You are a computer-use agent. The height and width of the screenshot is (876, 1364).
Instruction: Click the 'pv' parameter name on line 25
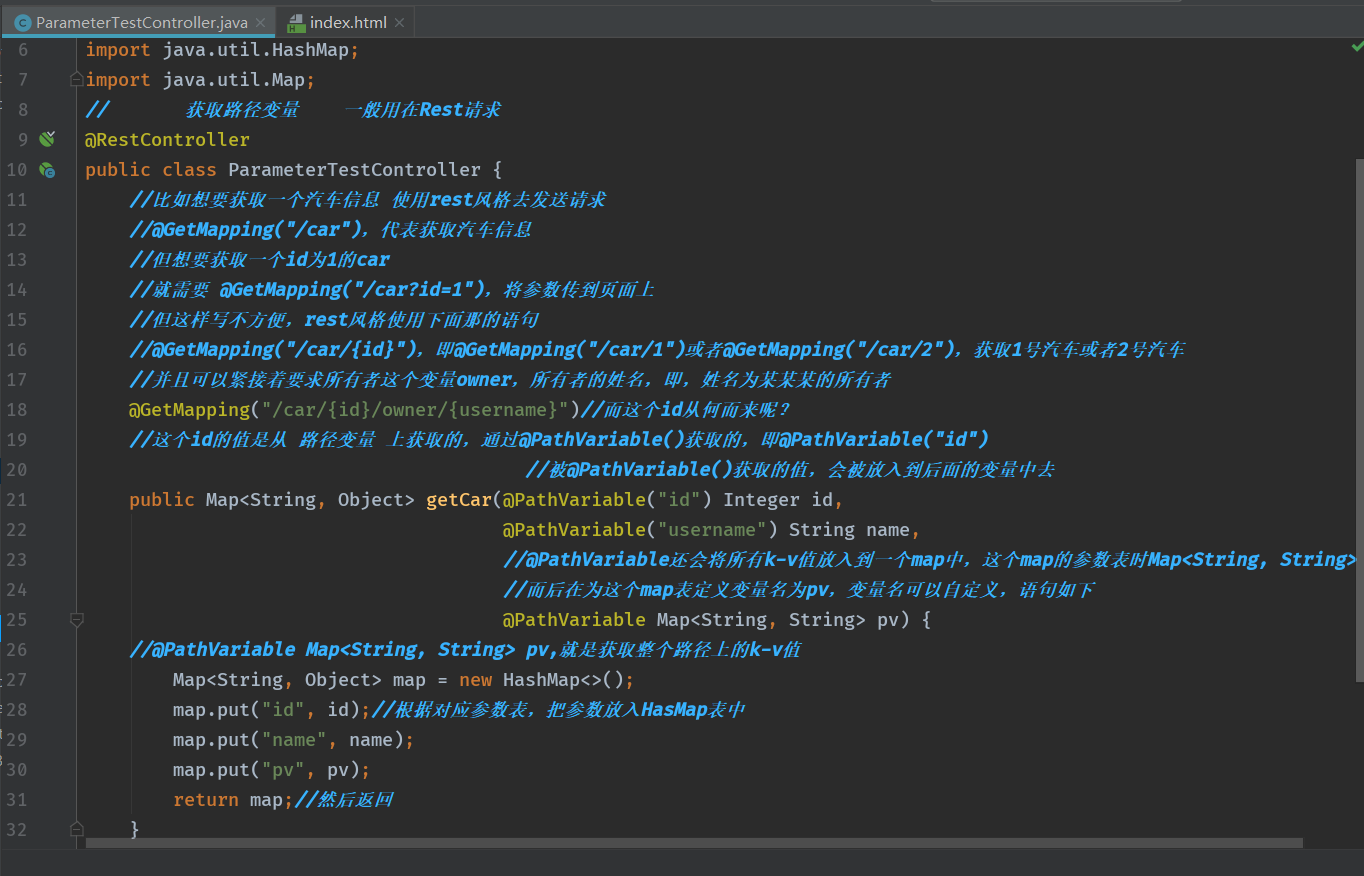[x=888, y=620]
